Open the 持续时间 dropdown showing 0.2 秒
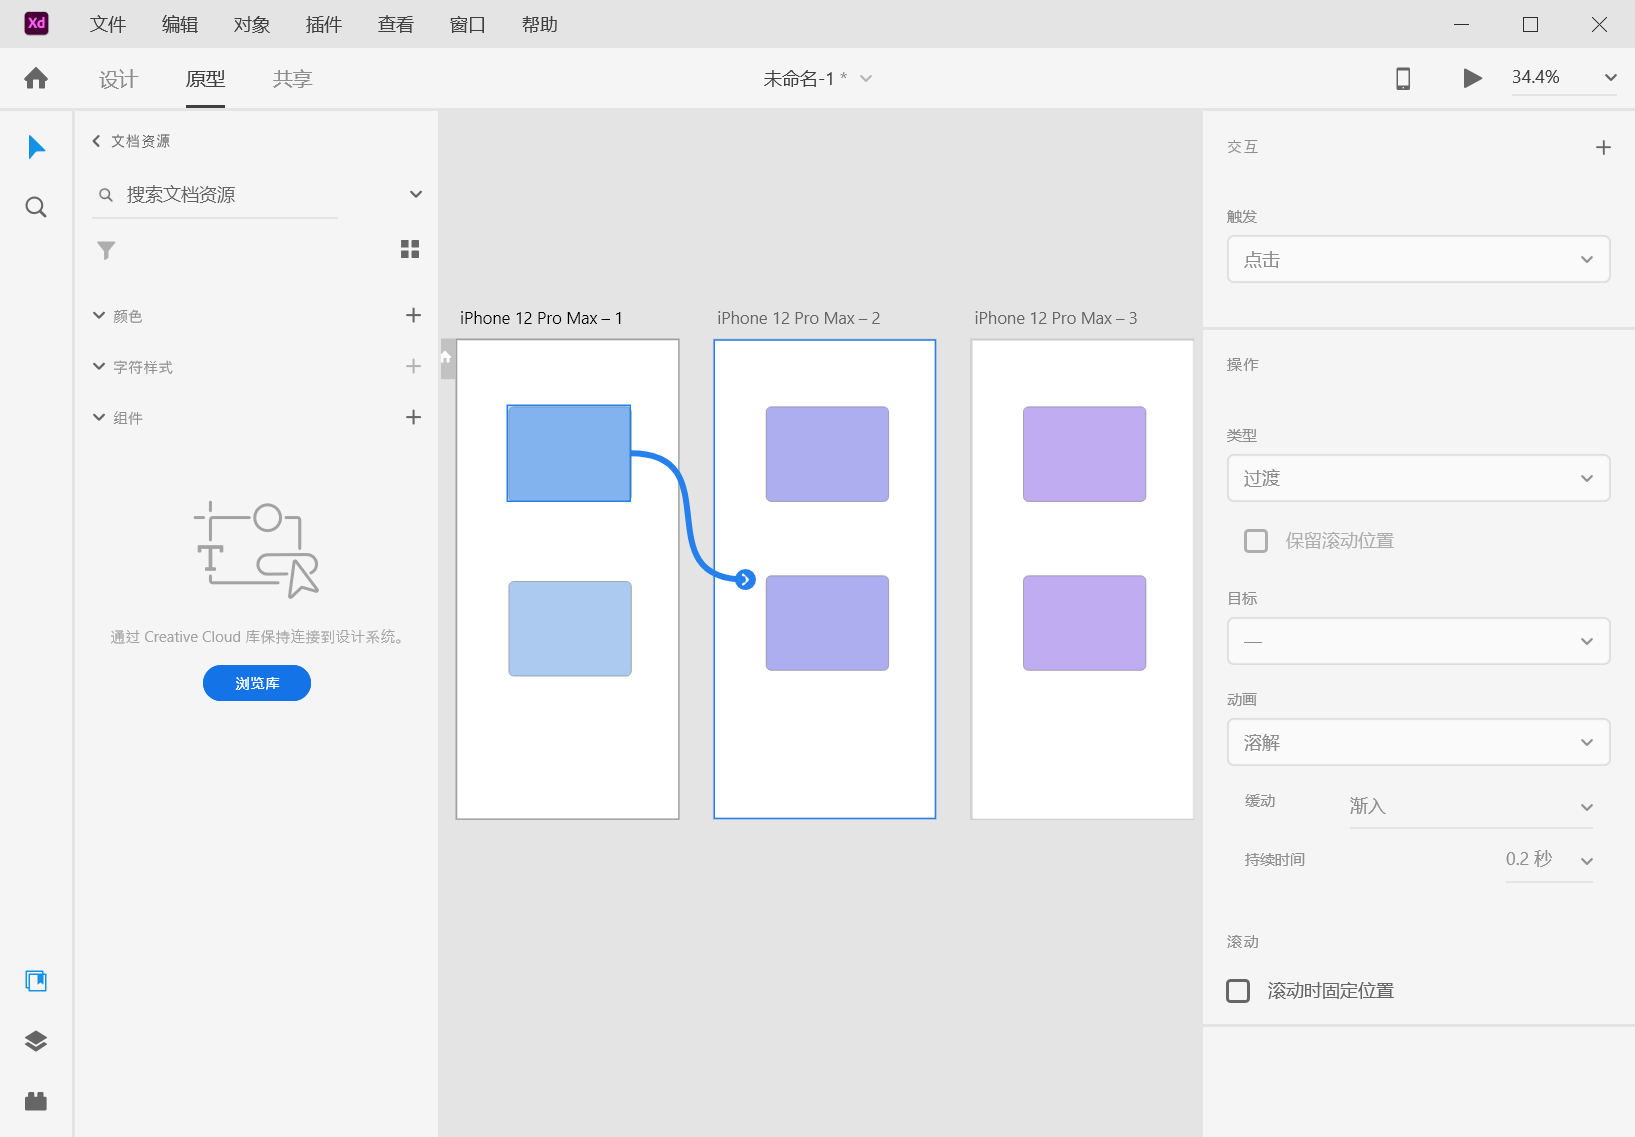The width and height of the screenshot is (1635, 1137). pyautogui.click(x=1549, y=859)
